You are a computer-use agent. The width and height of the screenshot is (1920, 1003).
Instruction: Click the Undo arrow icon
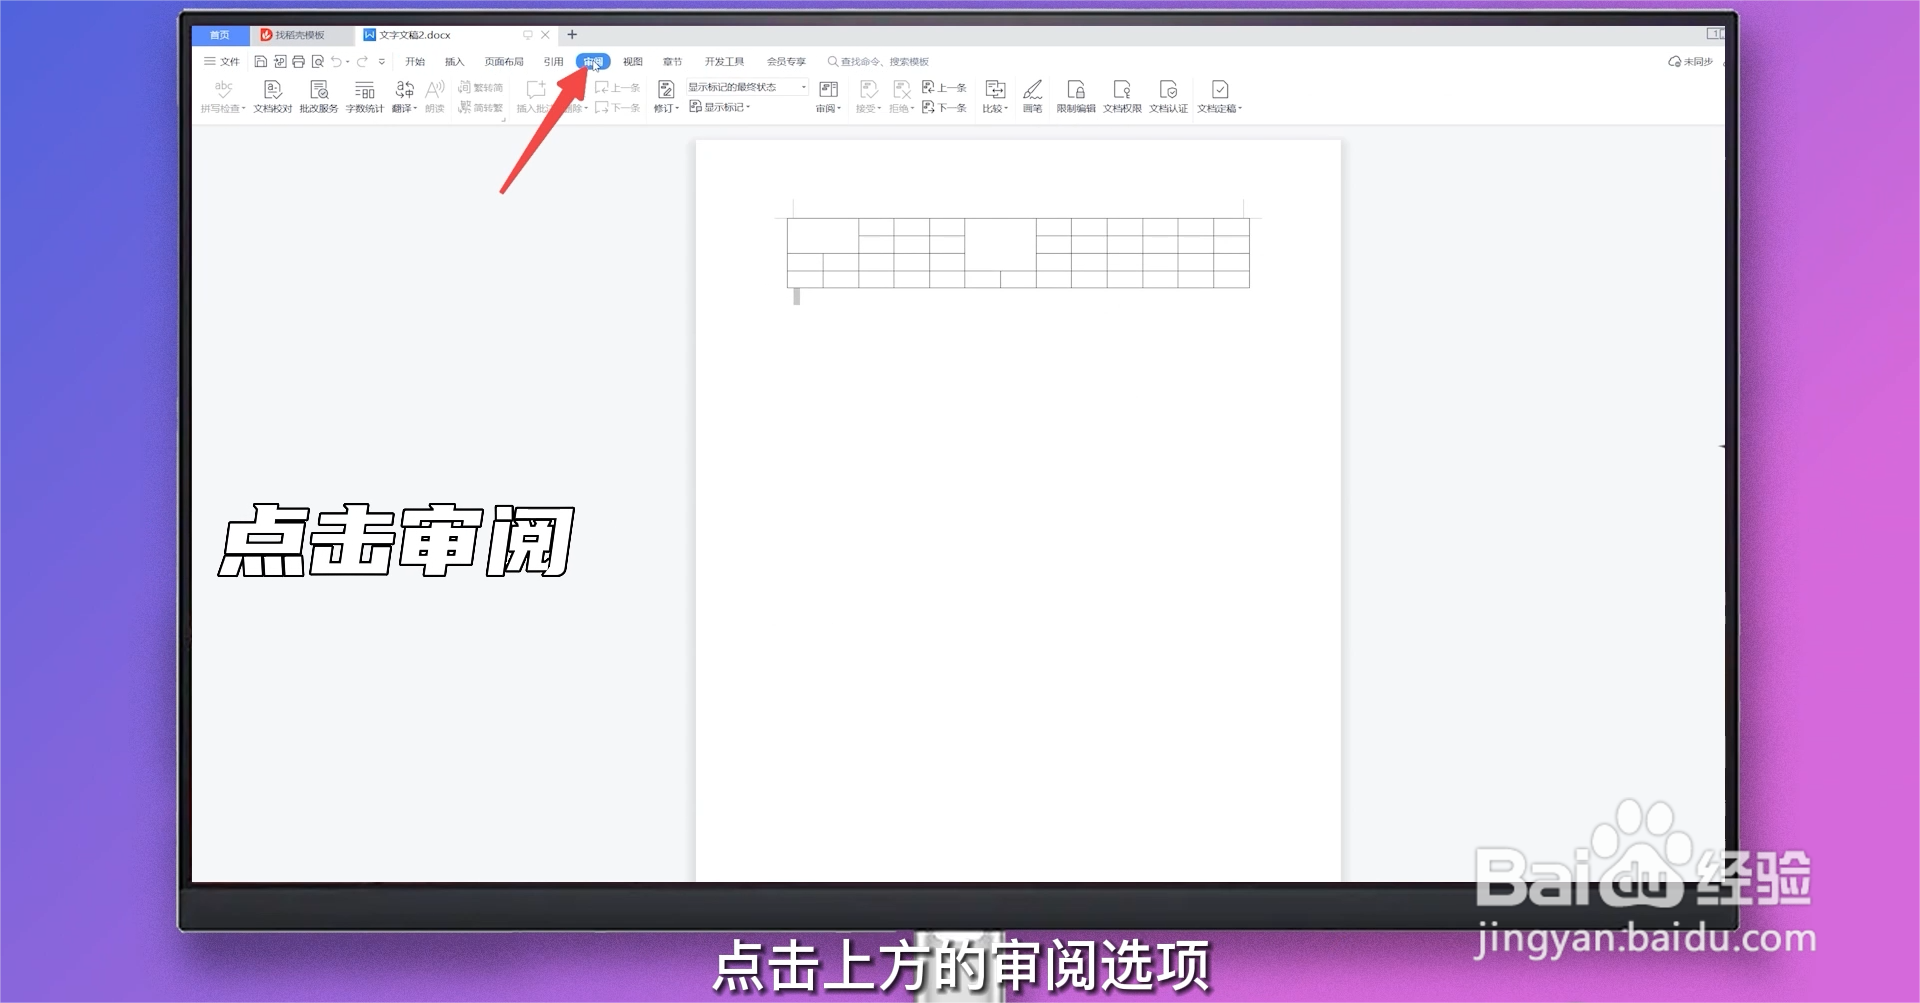click(336, 62)
